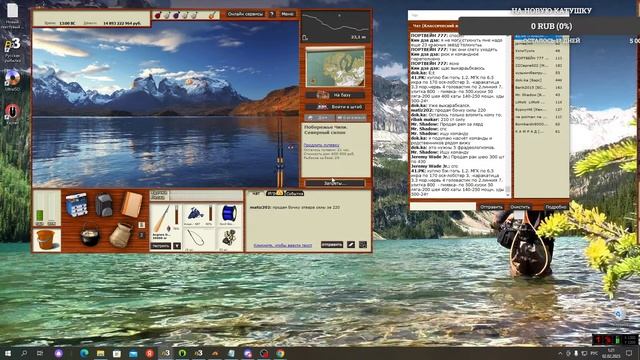The height and width of the screenshot is (360, 640).
Task: Switch to the Чат tab
Action: (x=256, y=193)
